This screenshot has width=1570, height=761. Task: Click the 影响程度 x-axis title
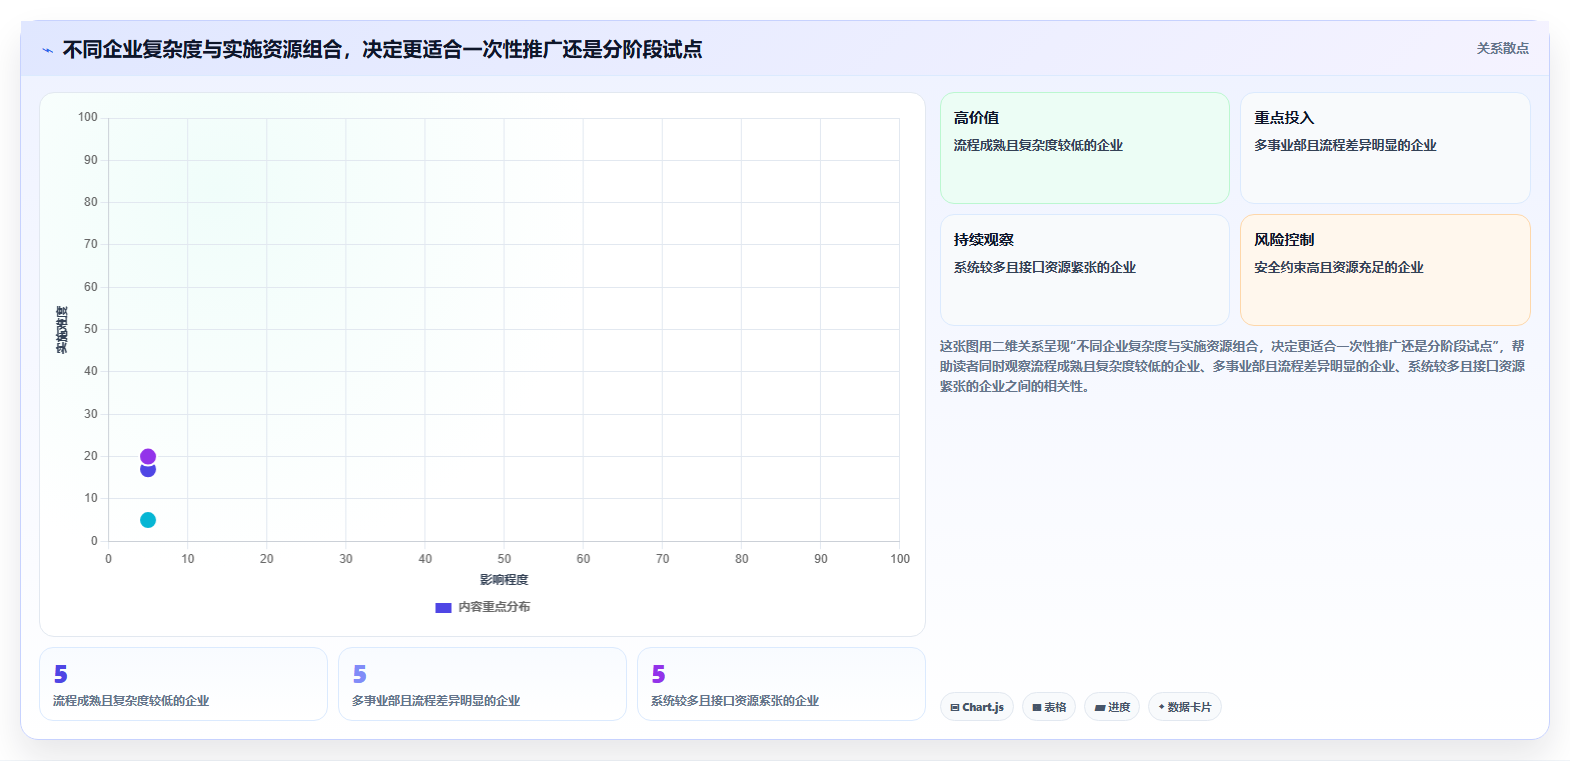504,580
